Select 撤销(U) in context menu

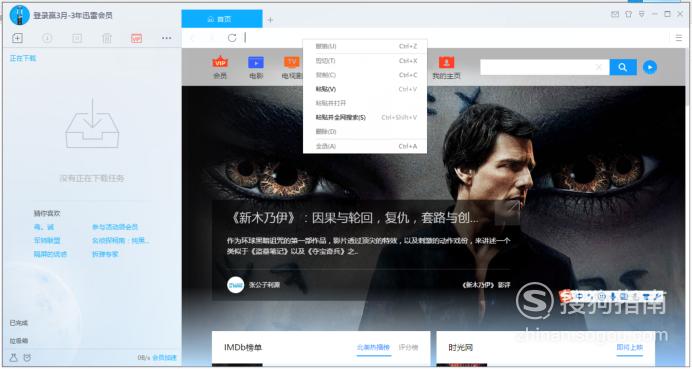tap(365, 46)
